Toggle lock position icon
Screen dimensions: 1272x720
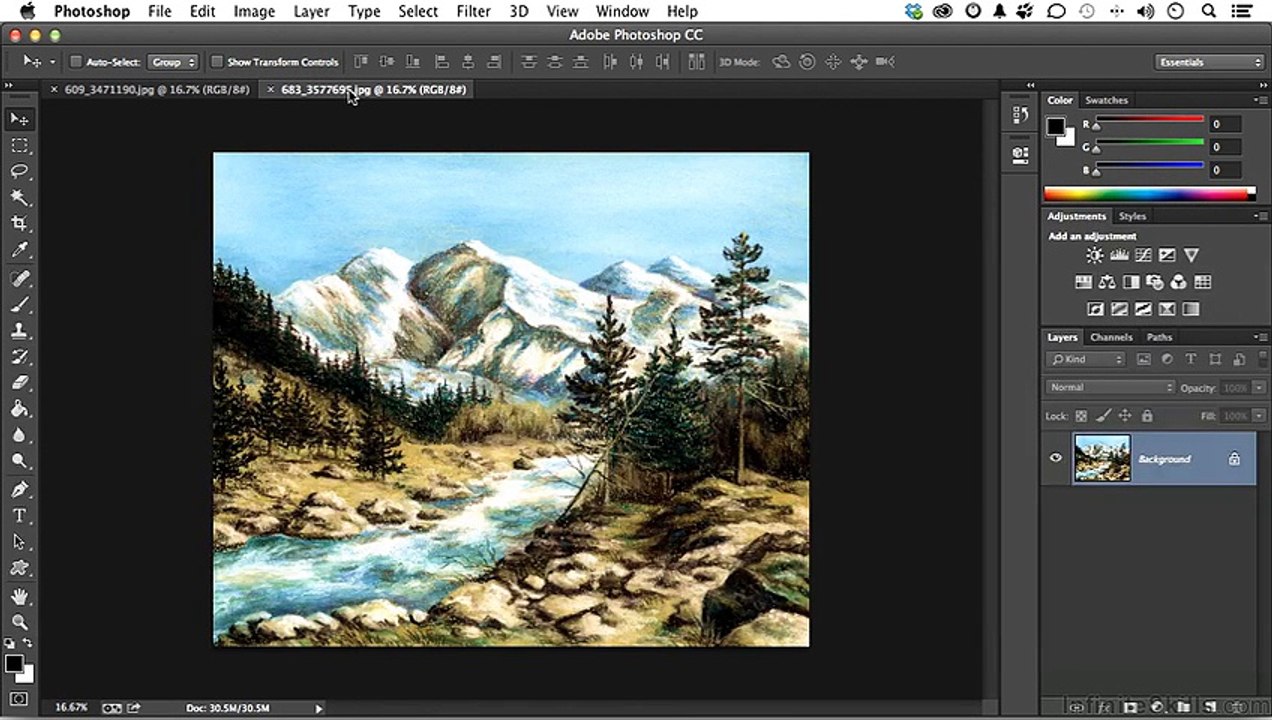[x=1125, y=416]
